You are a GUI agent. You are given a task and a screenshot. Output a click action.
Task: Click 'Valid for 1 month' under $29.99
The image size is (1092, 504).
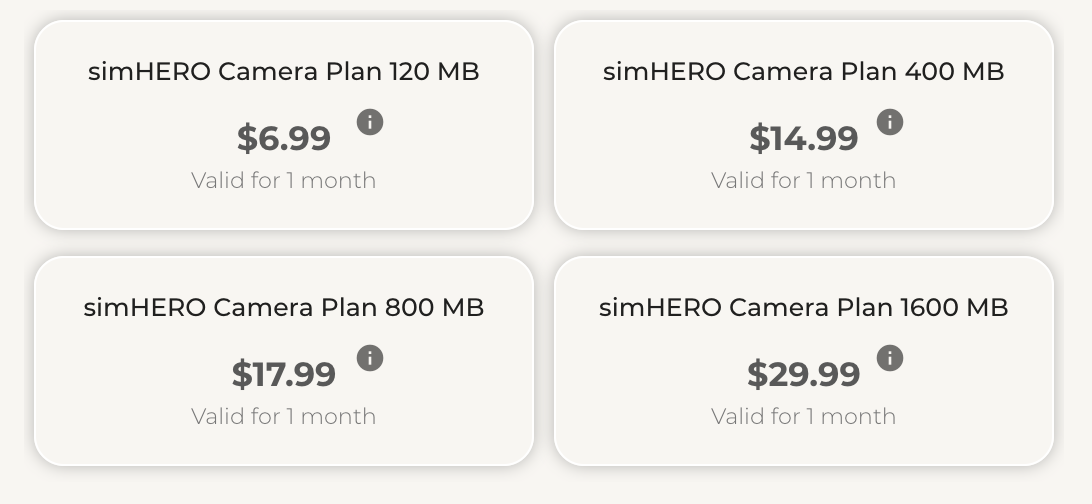[x=804, y=417]
